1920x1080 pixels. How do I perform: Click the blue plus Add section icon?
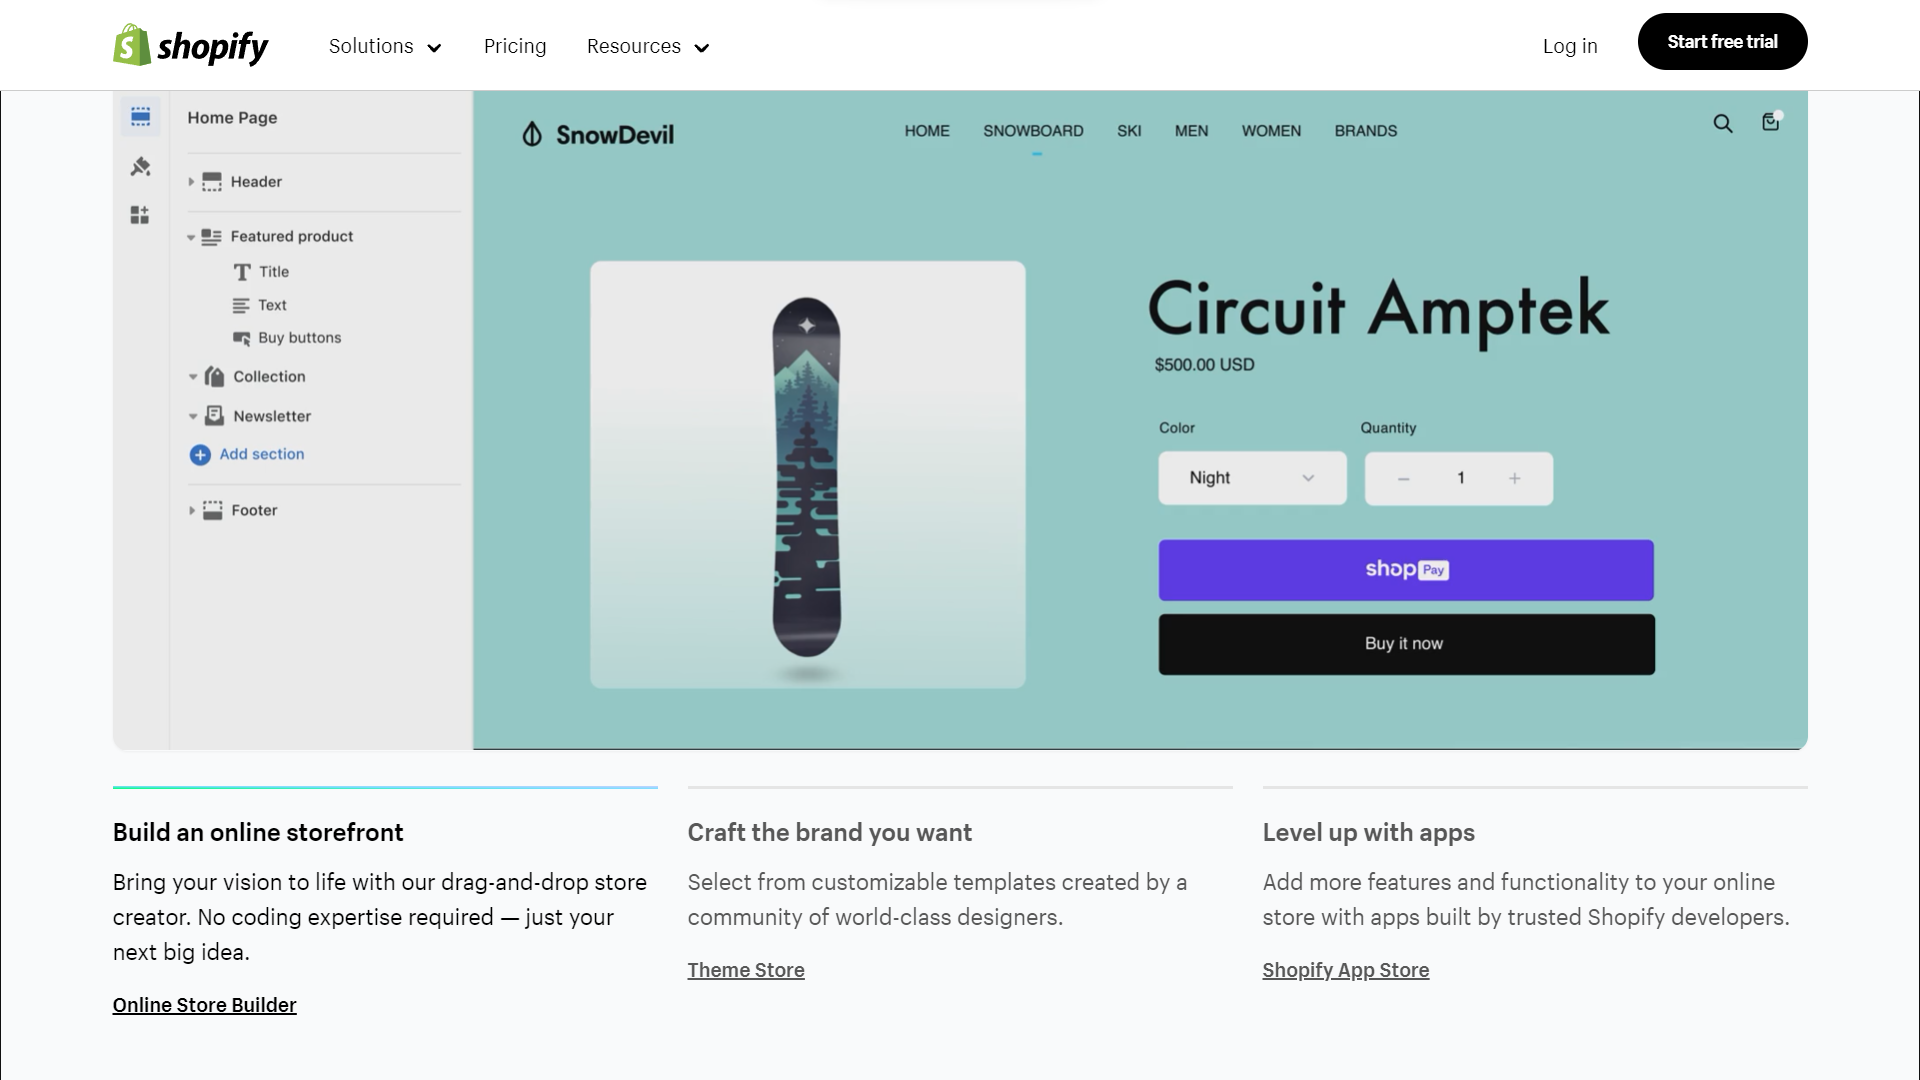click(200, 455)
